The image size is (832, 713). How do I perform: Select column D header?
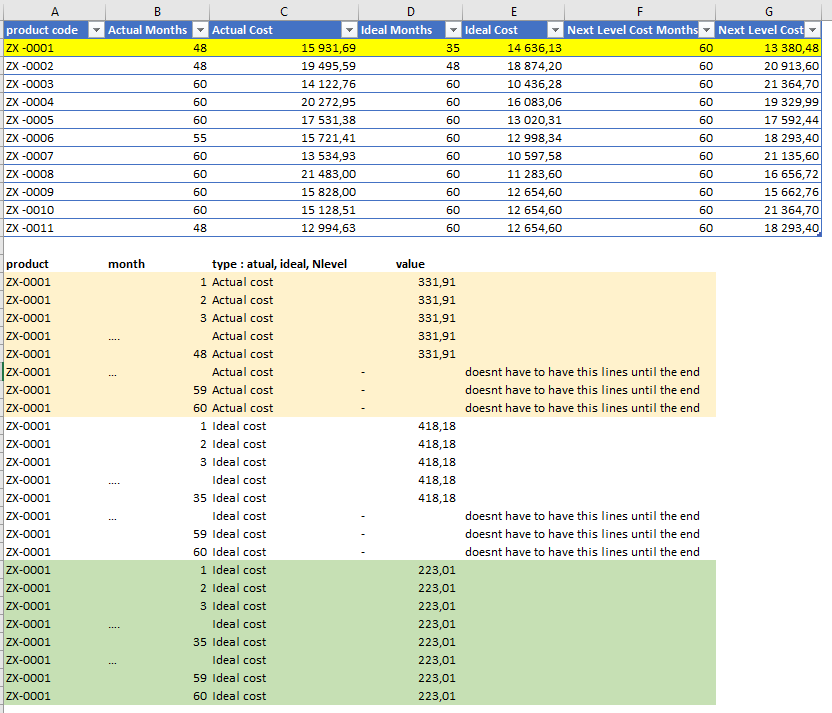[411, 11]
